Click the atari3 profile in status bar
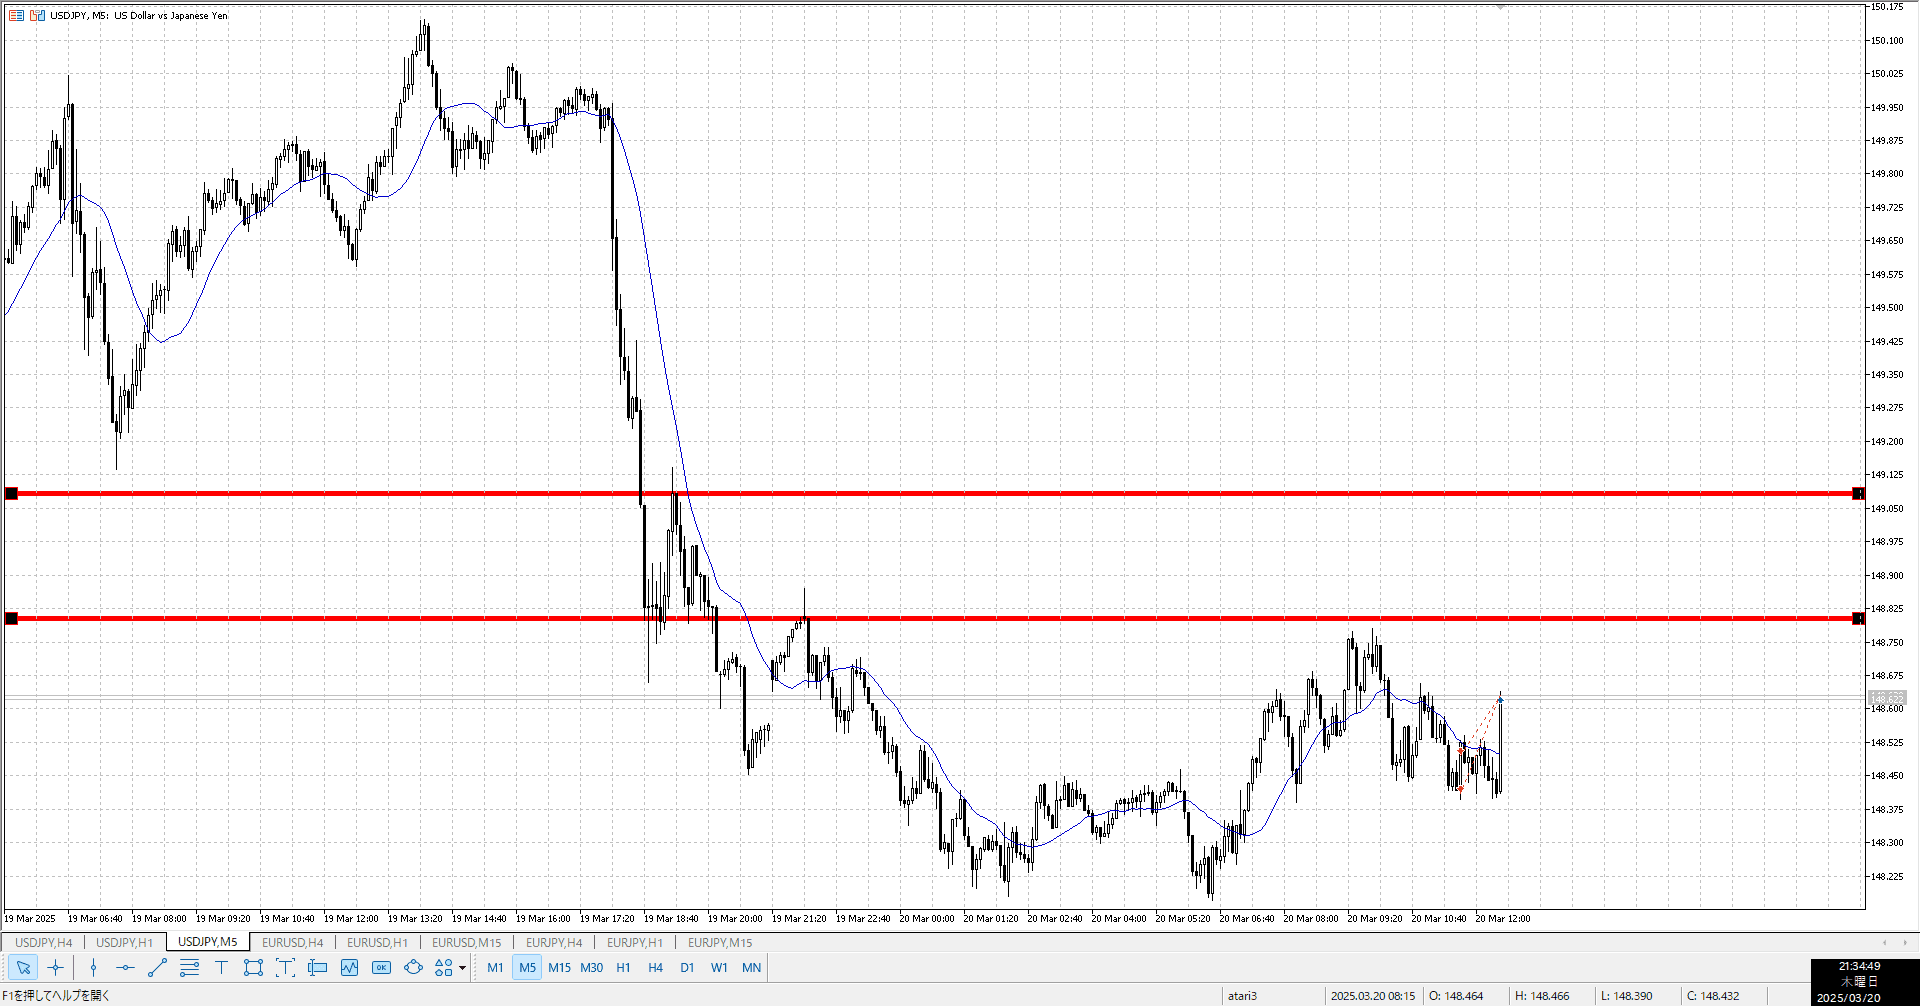Image resolution: width=1920 pixels, height=1006 pixels. coord(1242,996)
